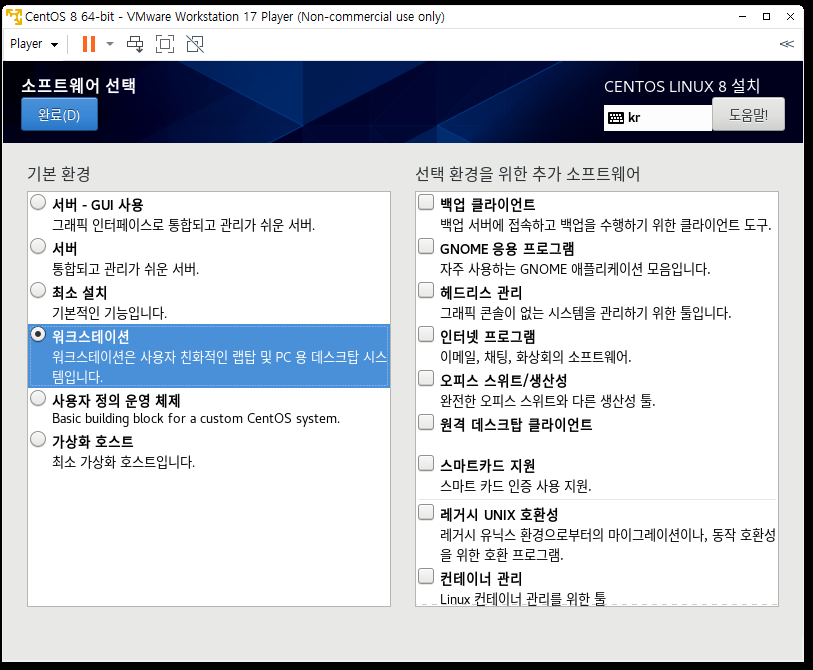Image resolution: width=813 pixels, height=670 pixels.
Task: Check 오피스 스위트/생산성 option
Action: tap(426, 379)
